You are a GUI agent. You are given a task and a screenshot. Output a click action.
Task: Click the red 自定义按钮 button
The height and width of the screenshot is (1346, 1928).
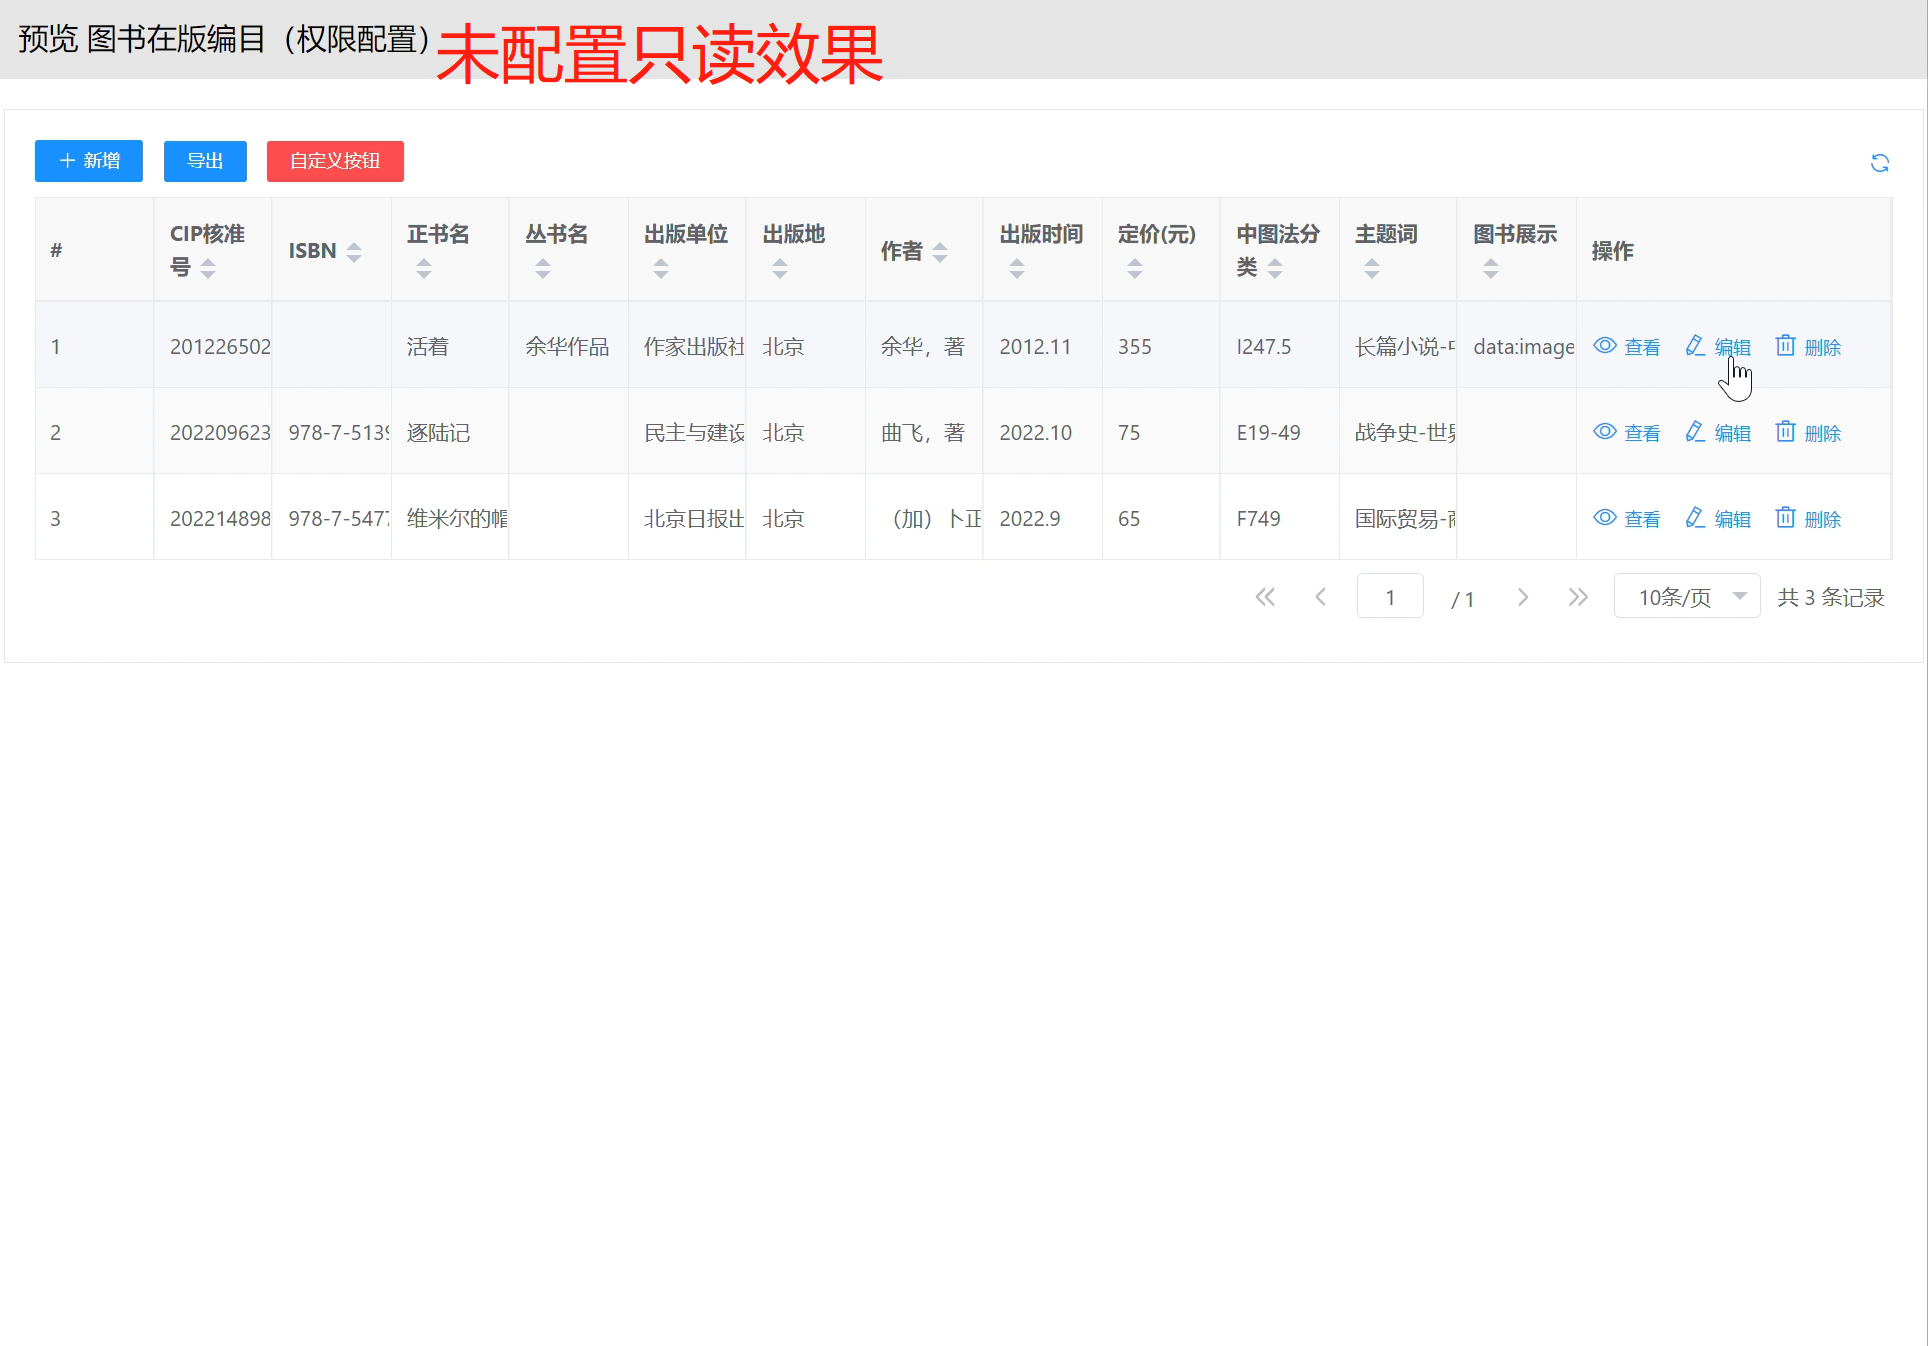point(335,161)
